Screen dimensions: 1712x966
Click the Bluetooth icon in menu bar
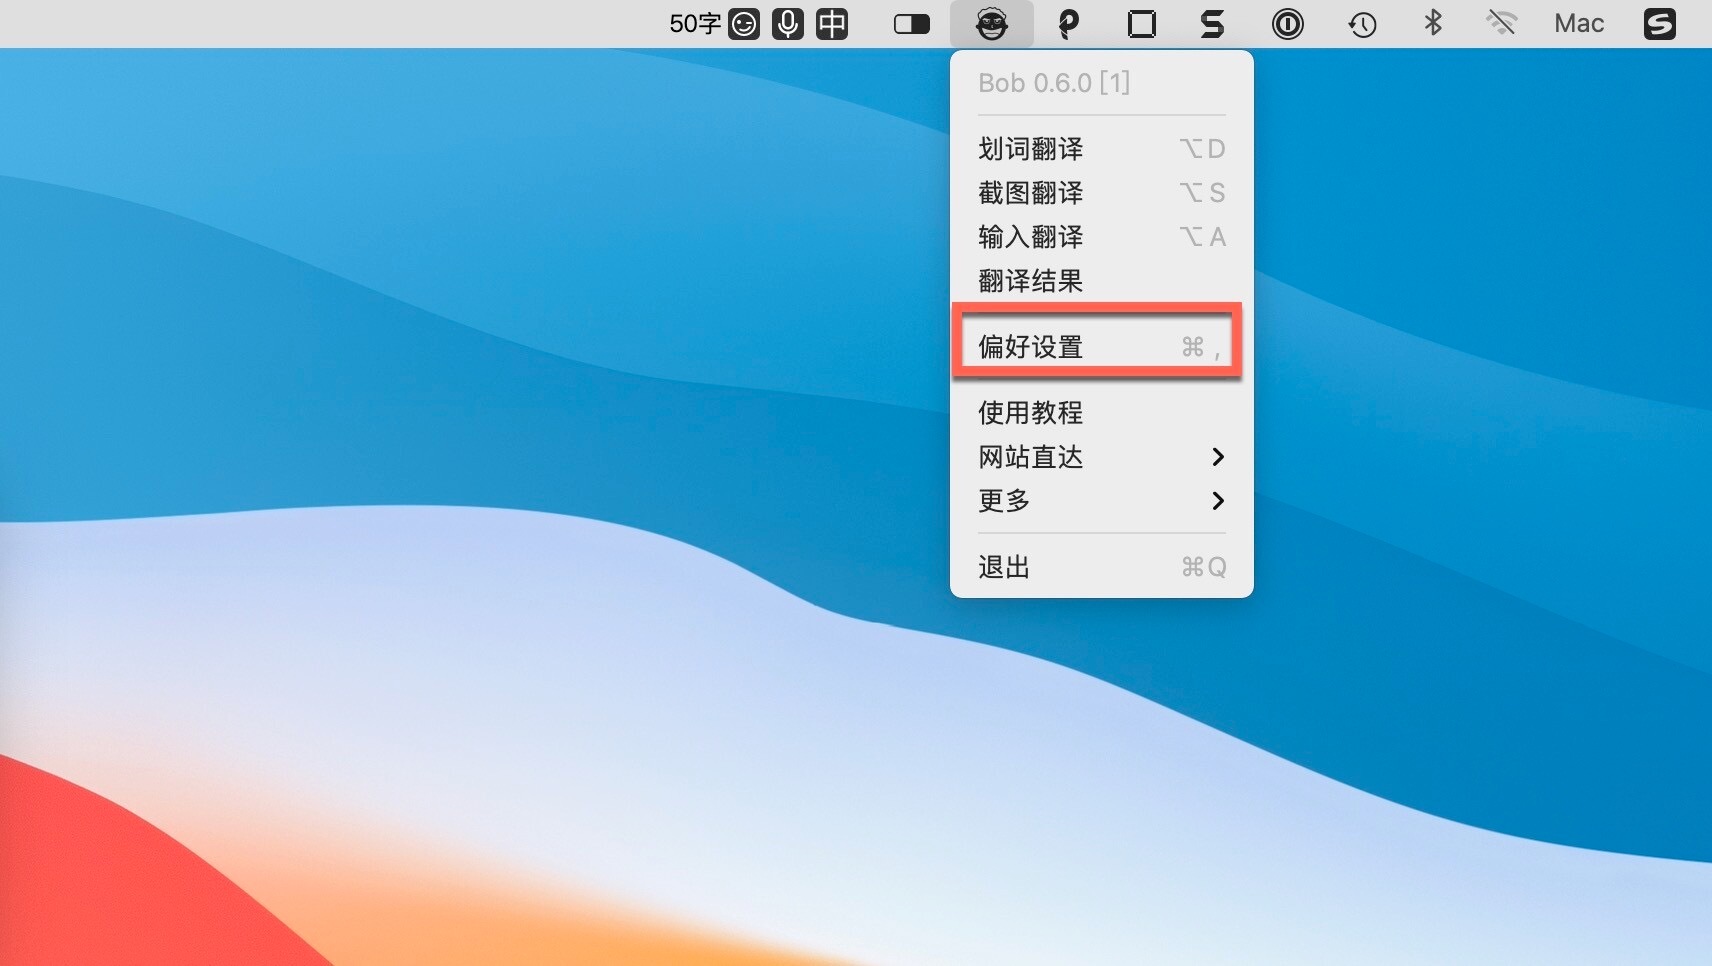[1432, 23]
